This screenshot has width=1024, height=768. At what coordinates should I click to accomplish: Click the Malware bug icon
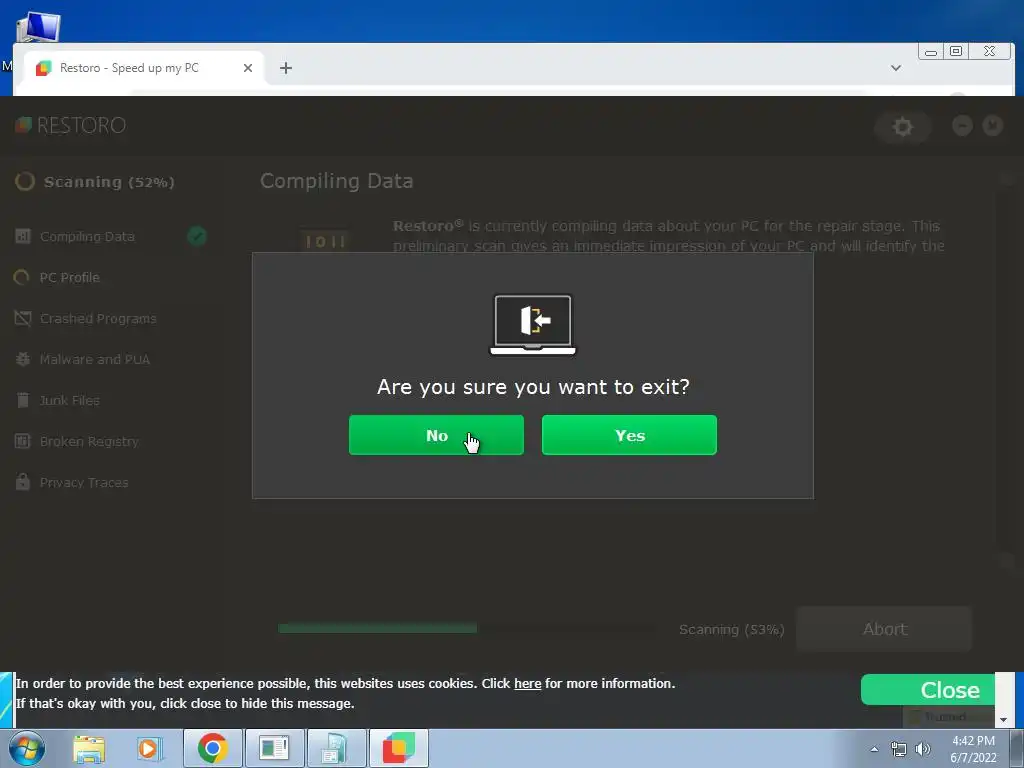click(x=23, y=359)
